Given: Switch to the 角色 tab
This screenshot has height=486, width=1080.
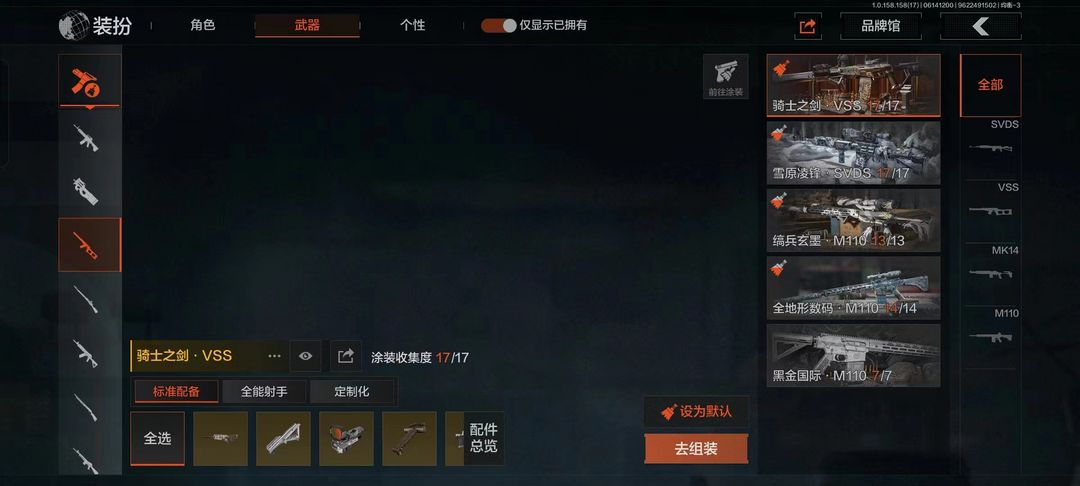Looking at the screenshot, I should point(202,25).
